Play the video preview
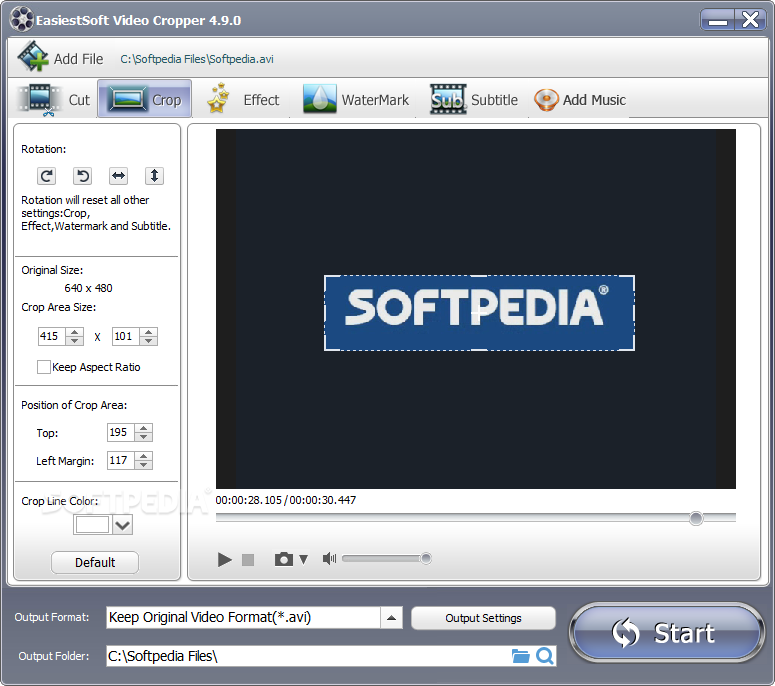775x686 pixels. (x=224, y=559)
